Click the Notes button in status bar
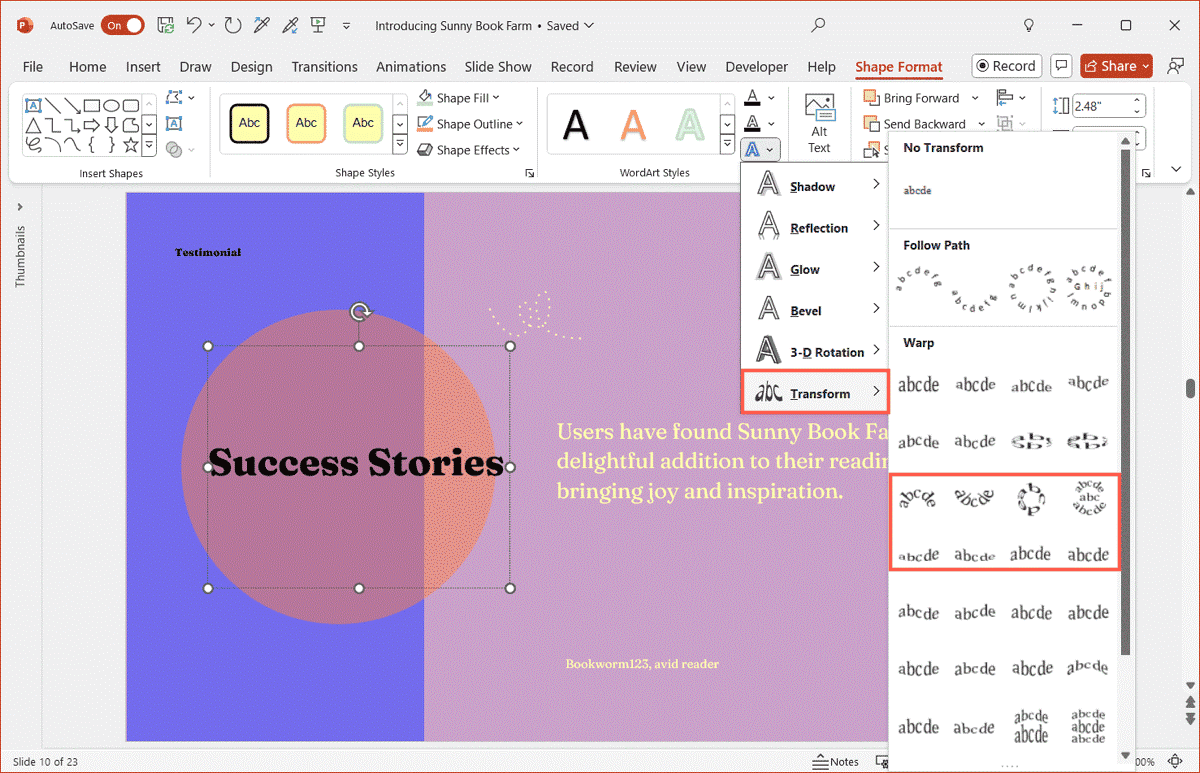The image size is (1200, 773). (x=835, y=762)
